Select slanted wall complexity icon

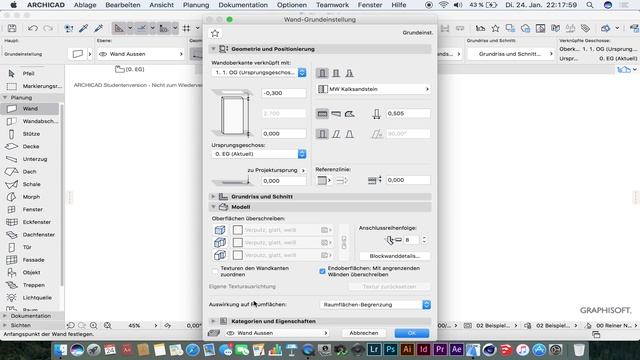tap(336, 134)
